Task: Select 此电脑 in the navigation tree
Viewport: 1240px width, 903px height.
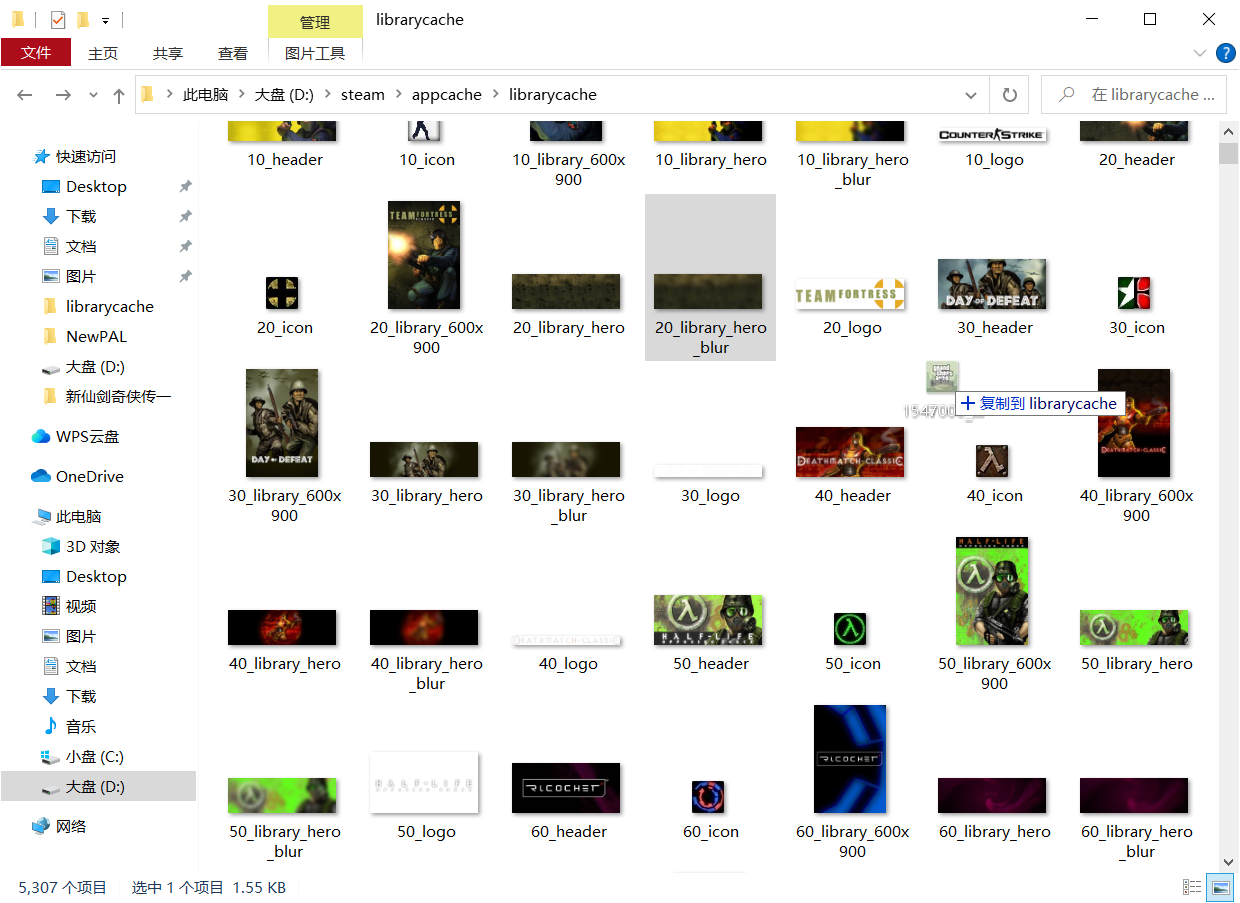Action: click(67, 517)
